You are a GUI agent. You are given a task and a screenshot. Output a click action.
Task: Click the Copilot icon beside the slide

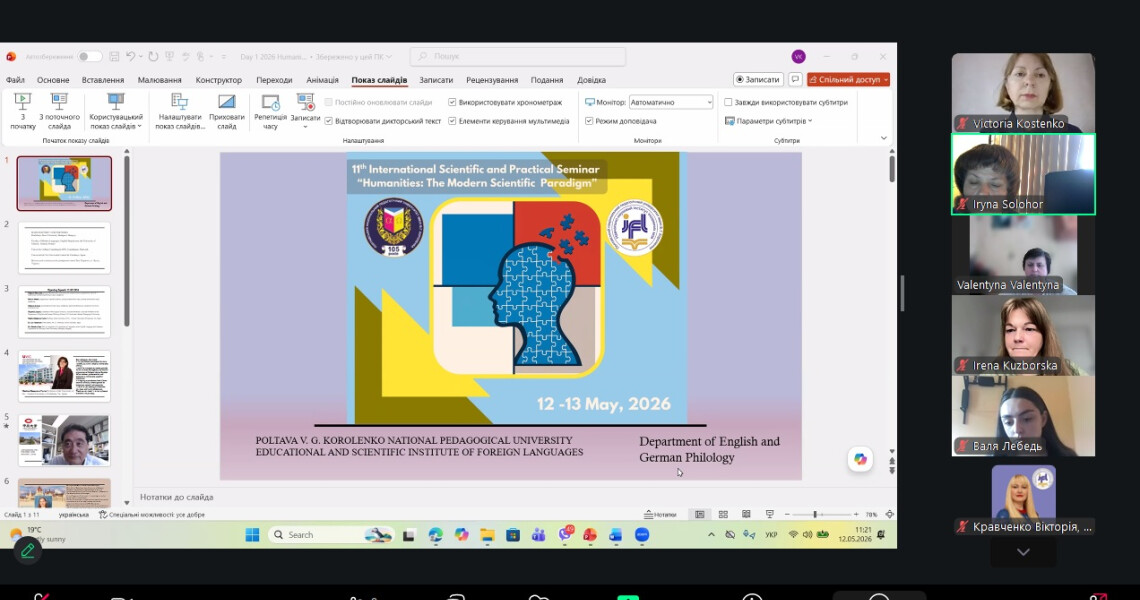pyautogui.click(x=860, y=459)
